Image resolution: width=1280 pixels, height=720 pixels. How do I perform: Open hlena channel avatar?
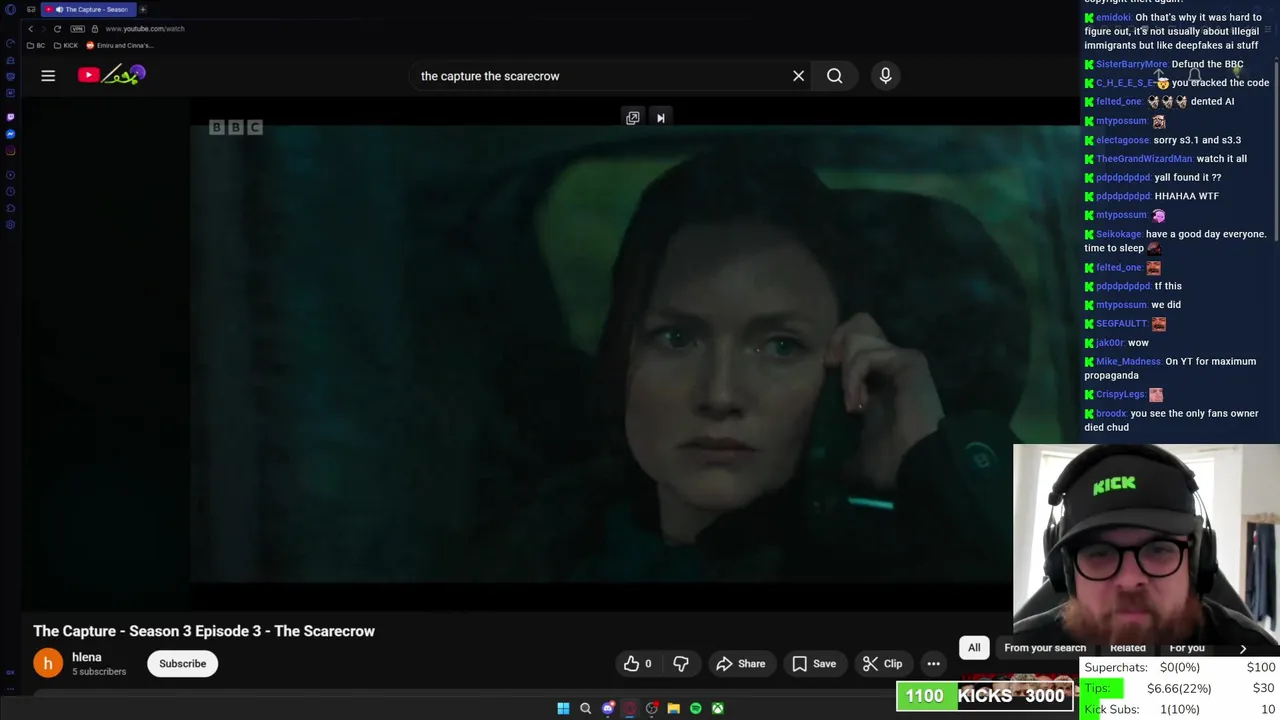48,663
